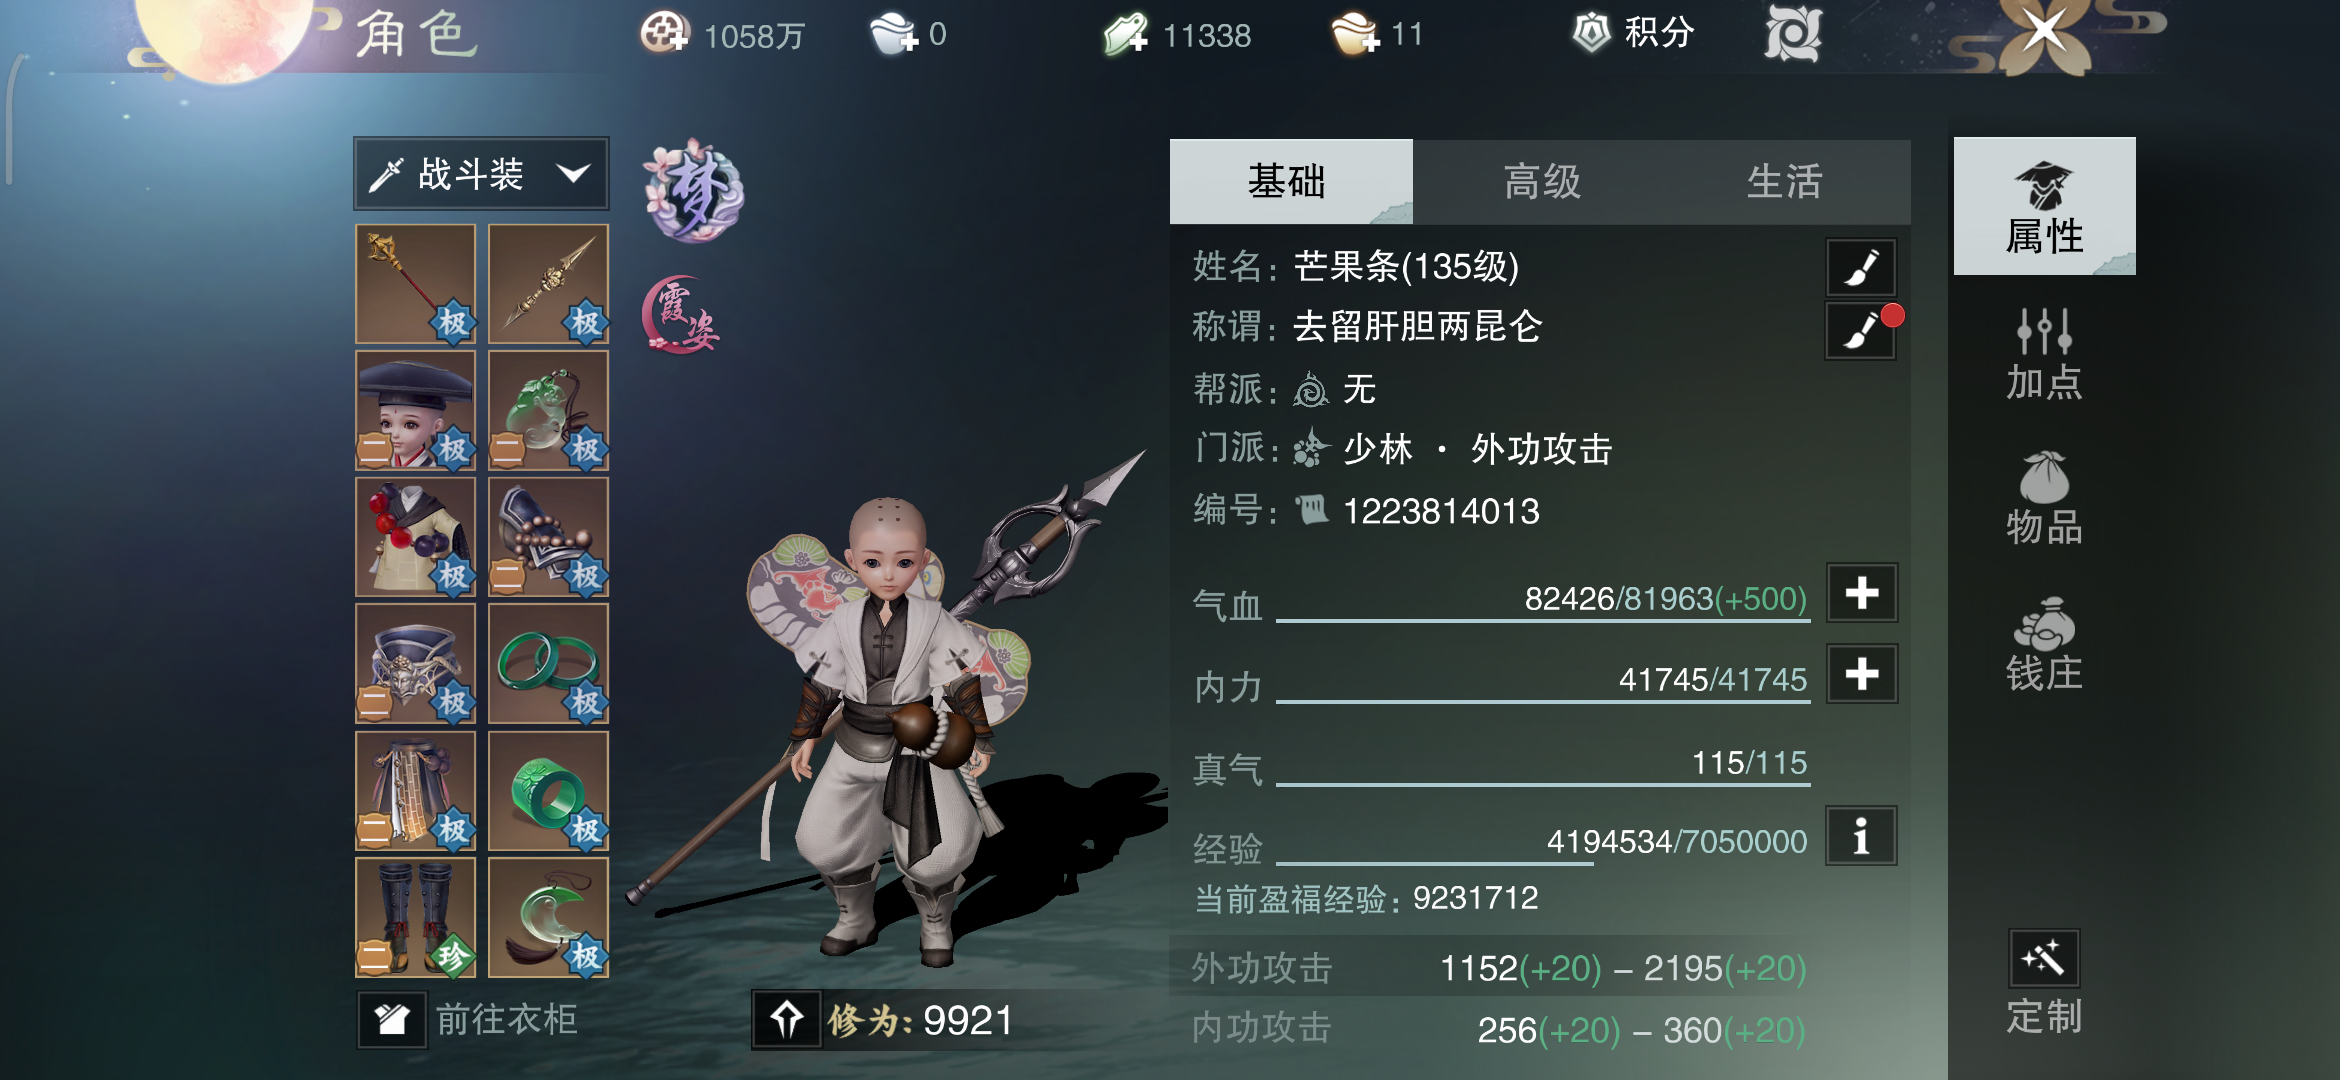
Task: Open the 定制 customization panel
Action: click(x=2044, y=982)
